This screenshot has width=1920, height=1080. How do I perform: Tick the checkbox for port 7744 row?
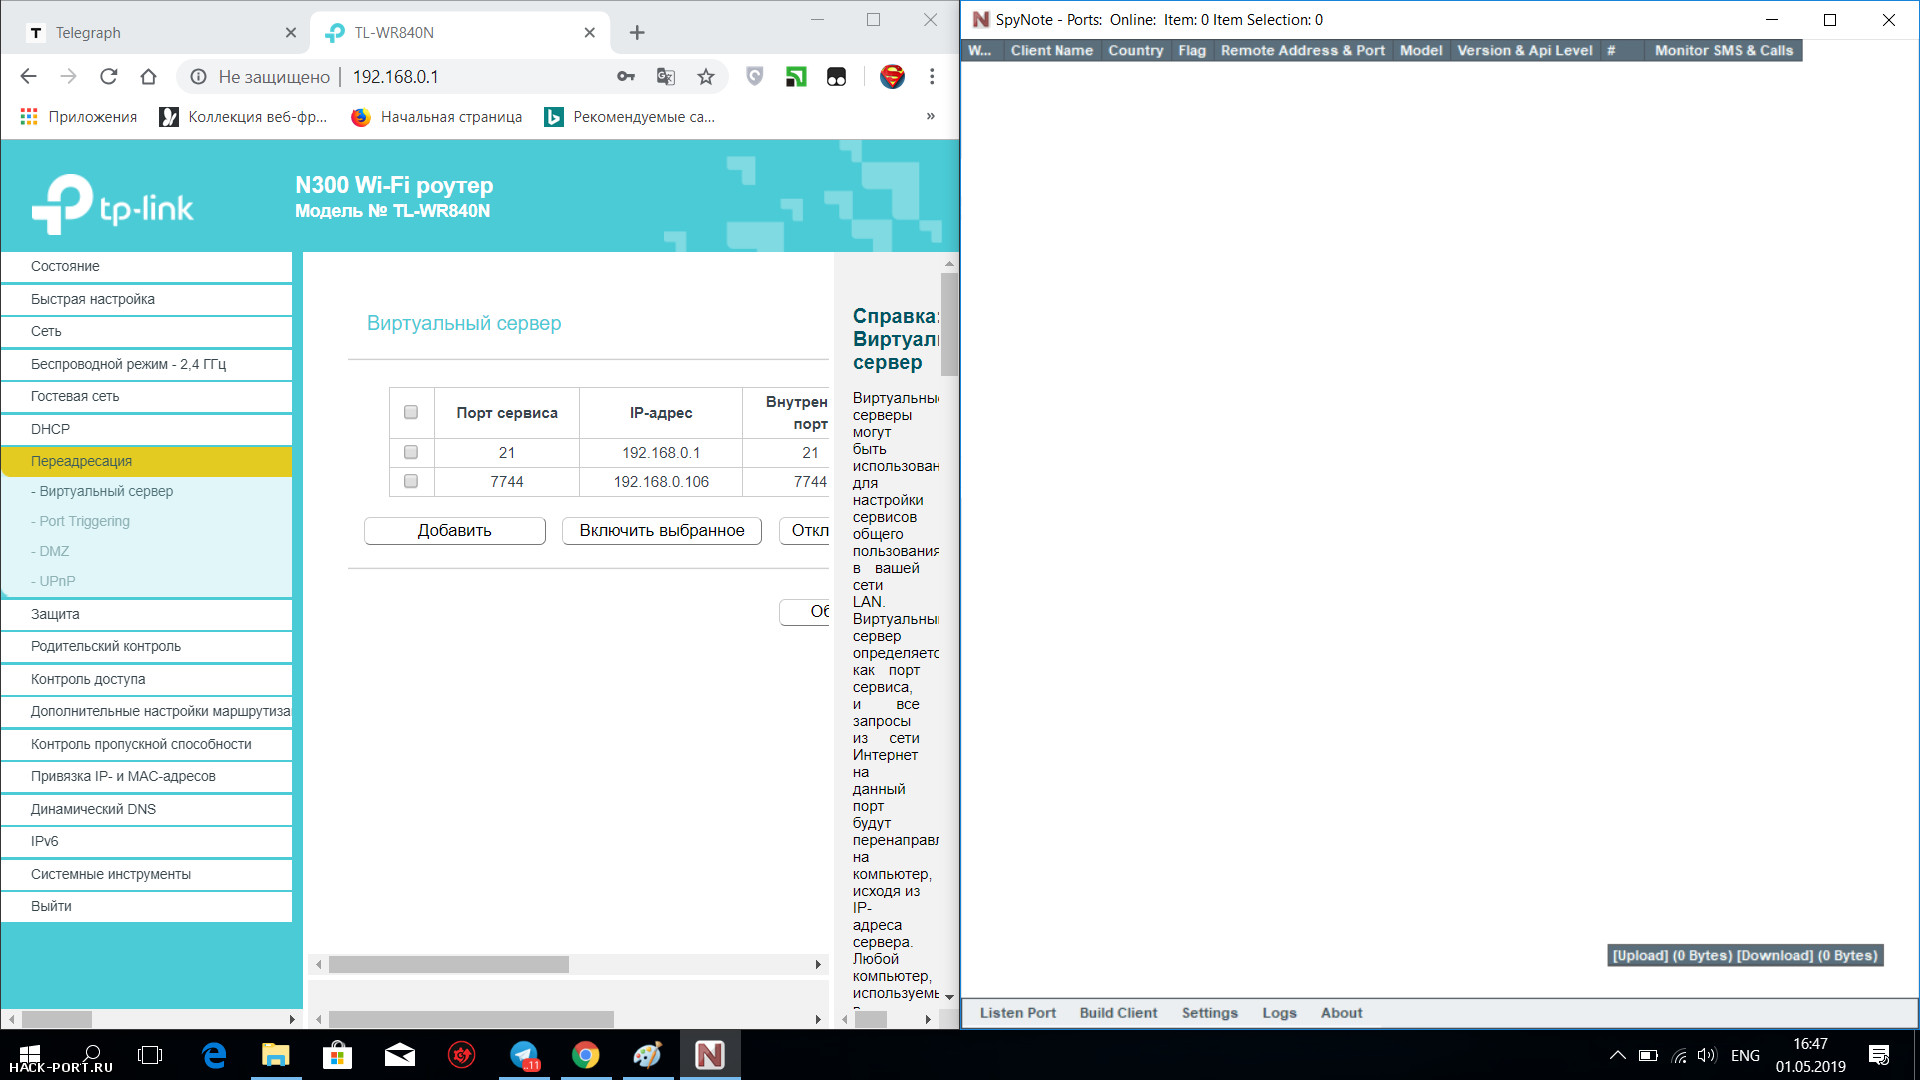click(411, 481)
